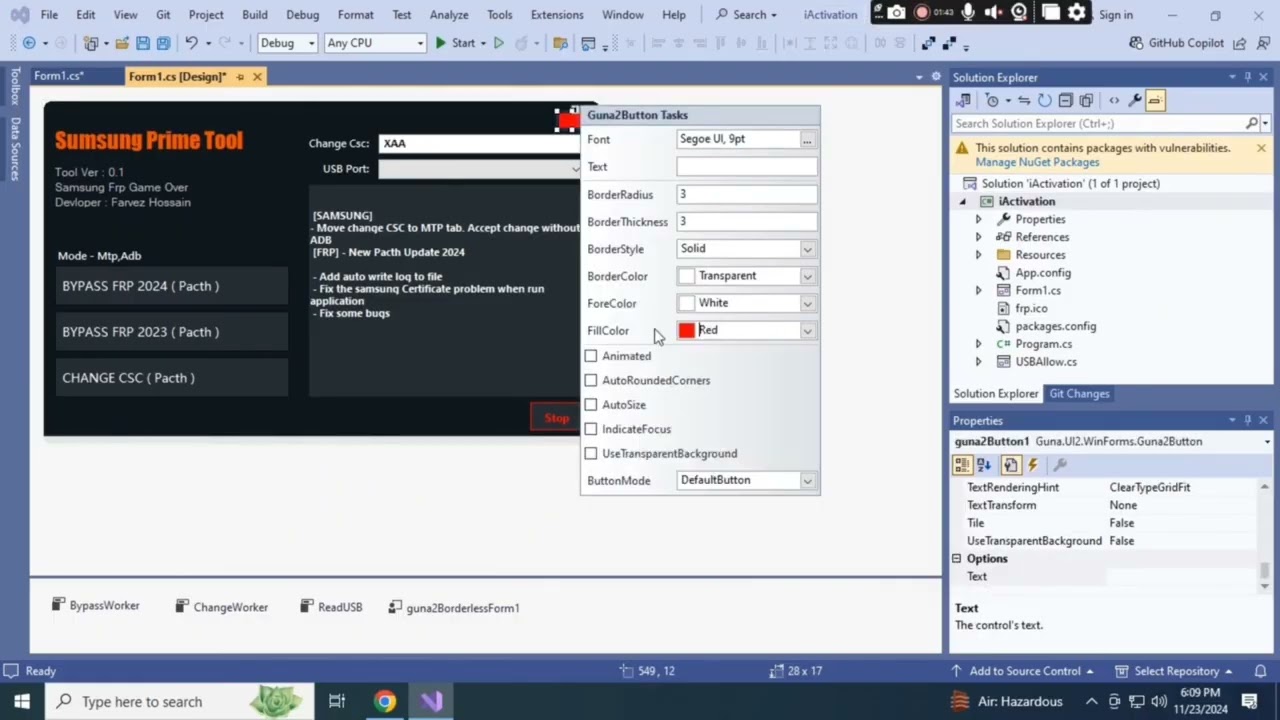Open the BorderStyle dropdown
This screenshot has height=720, width=1280.
(x=807, y=249)
